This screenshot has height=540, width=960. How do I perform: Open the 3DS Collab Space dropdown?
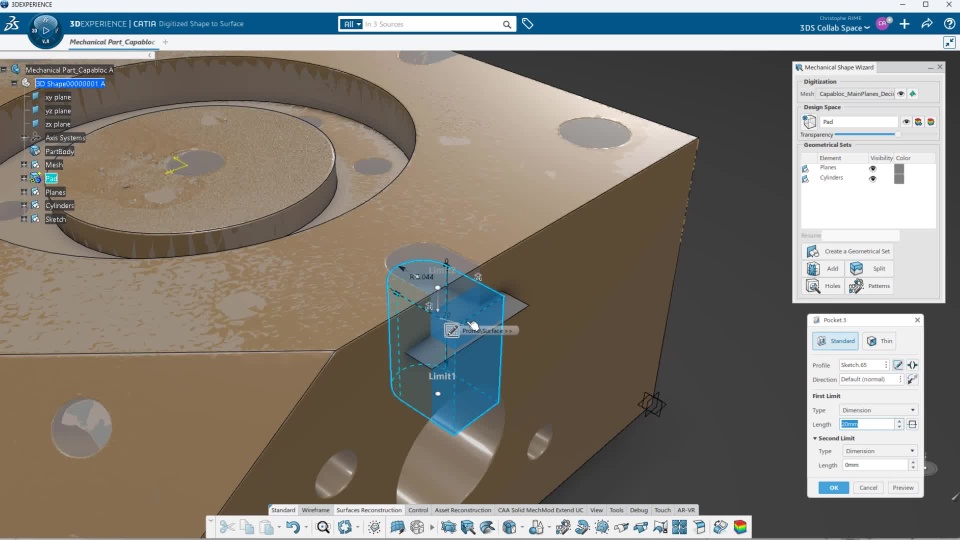tap(834, 28)
